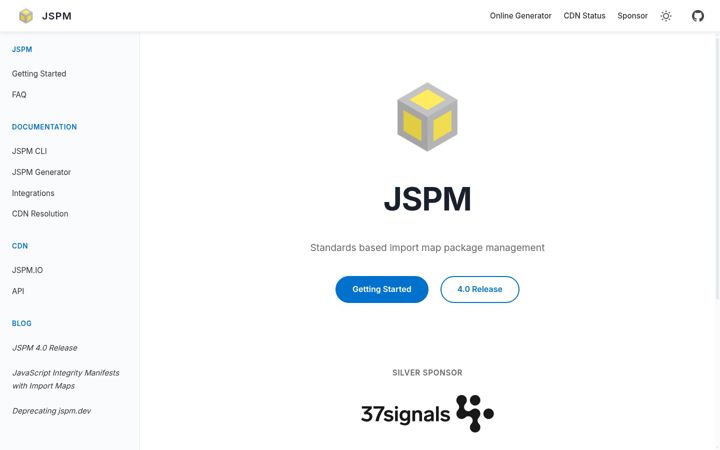The height and width of the screenshot is (450, 720).
Task: Open Deprecating jspm.dev blog post
Action: click(51, 411)
